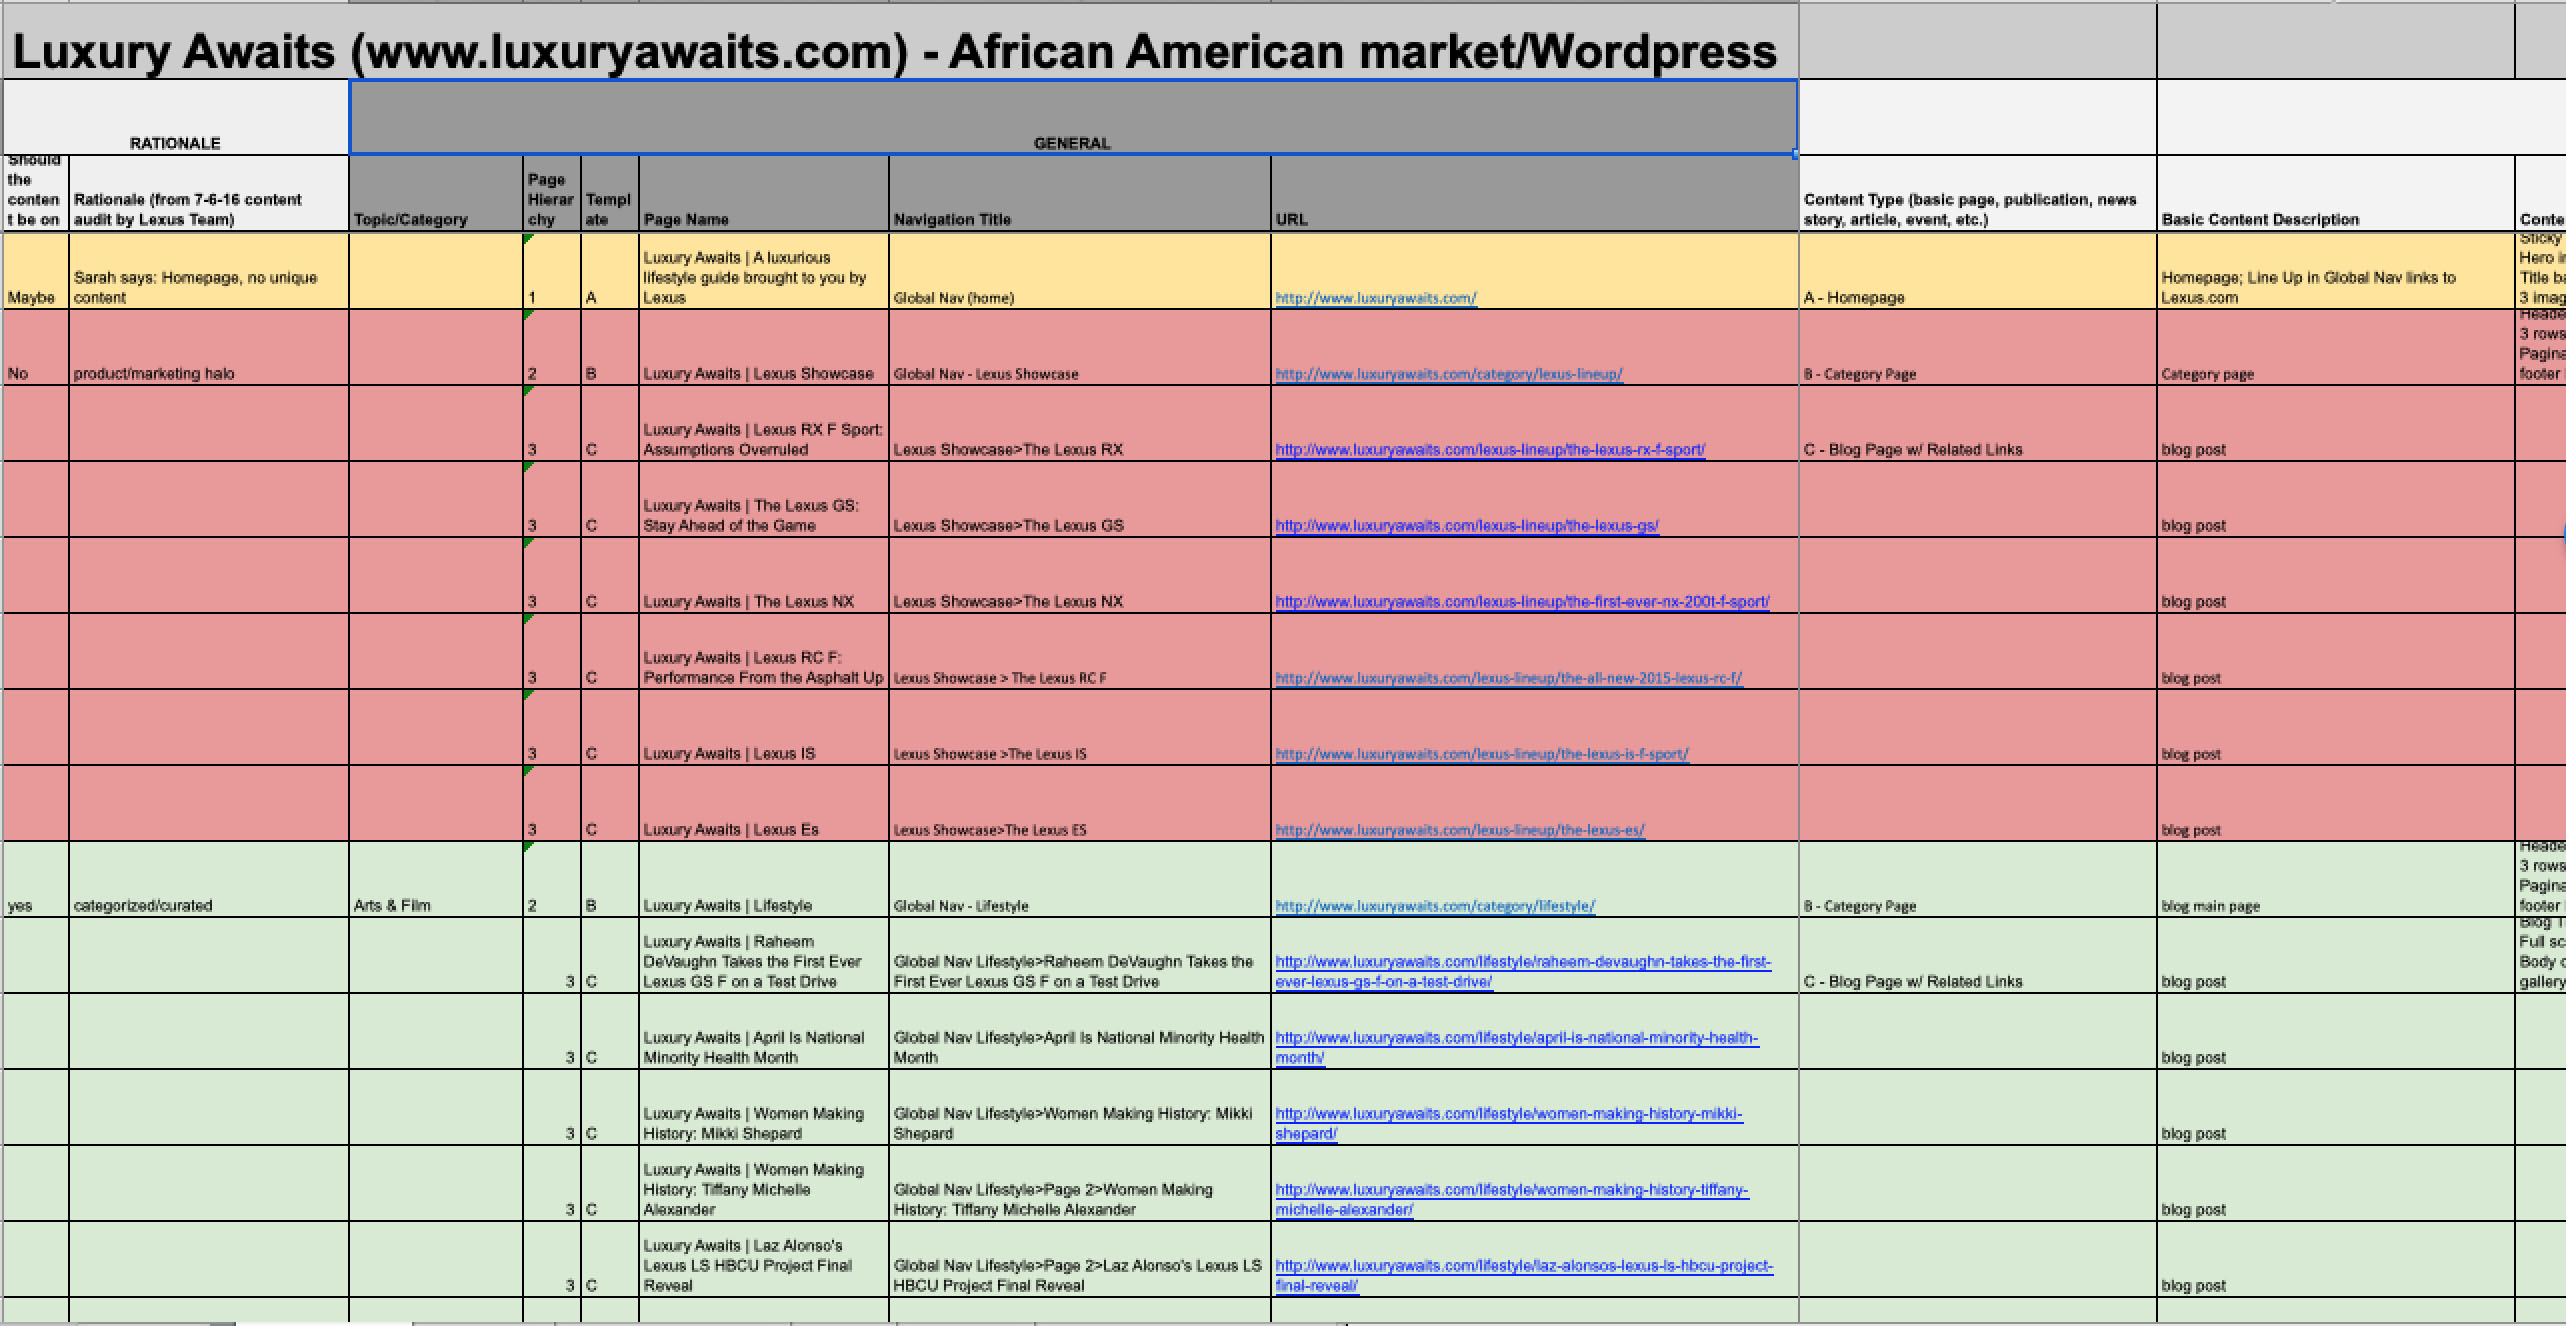Follow the category/lifestyle URL link
This screenshot has height=1326, width=2566.
point(1435,906)
